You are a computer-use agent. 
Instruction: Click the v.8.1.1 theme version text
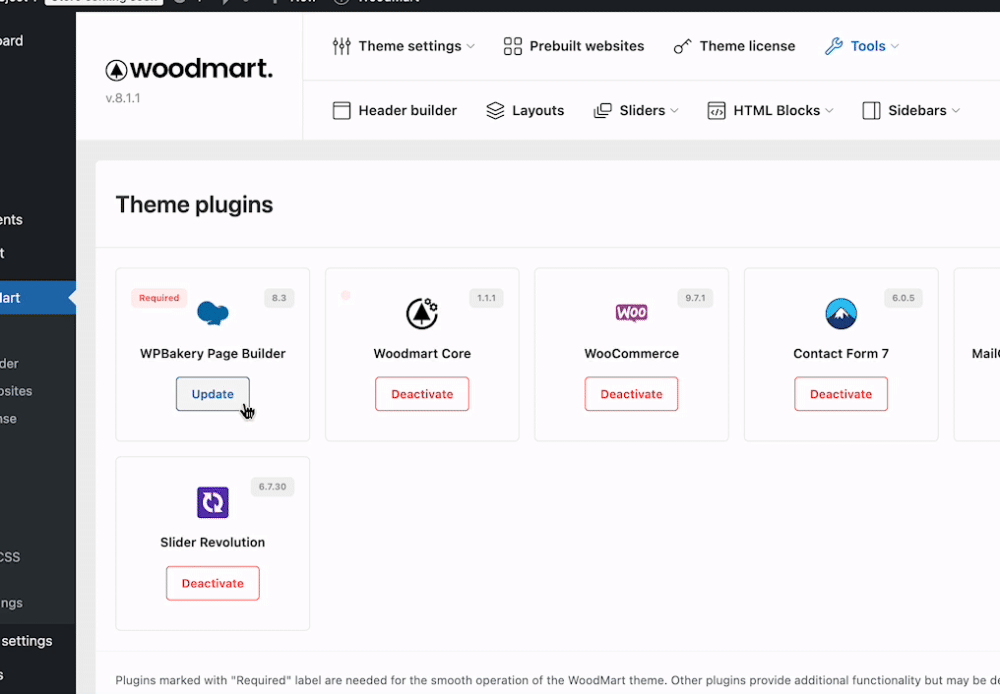pos(123,98)
